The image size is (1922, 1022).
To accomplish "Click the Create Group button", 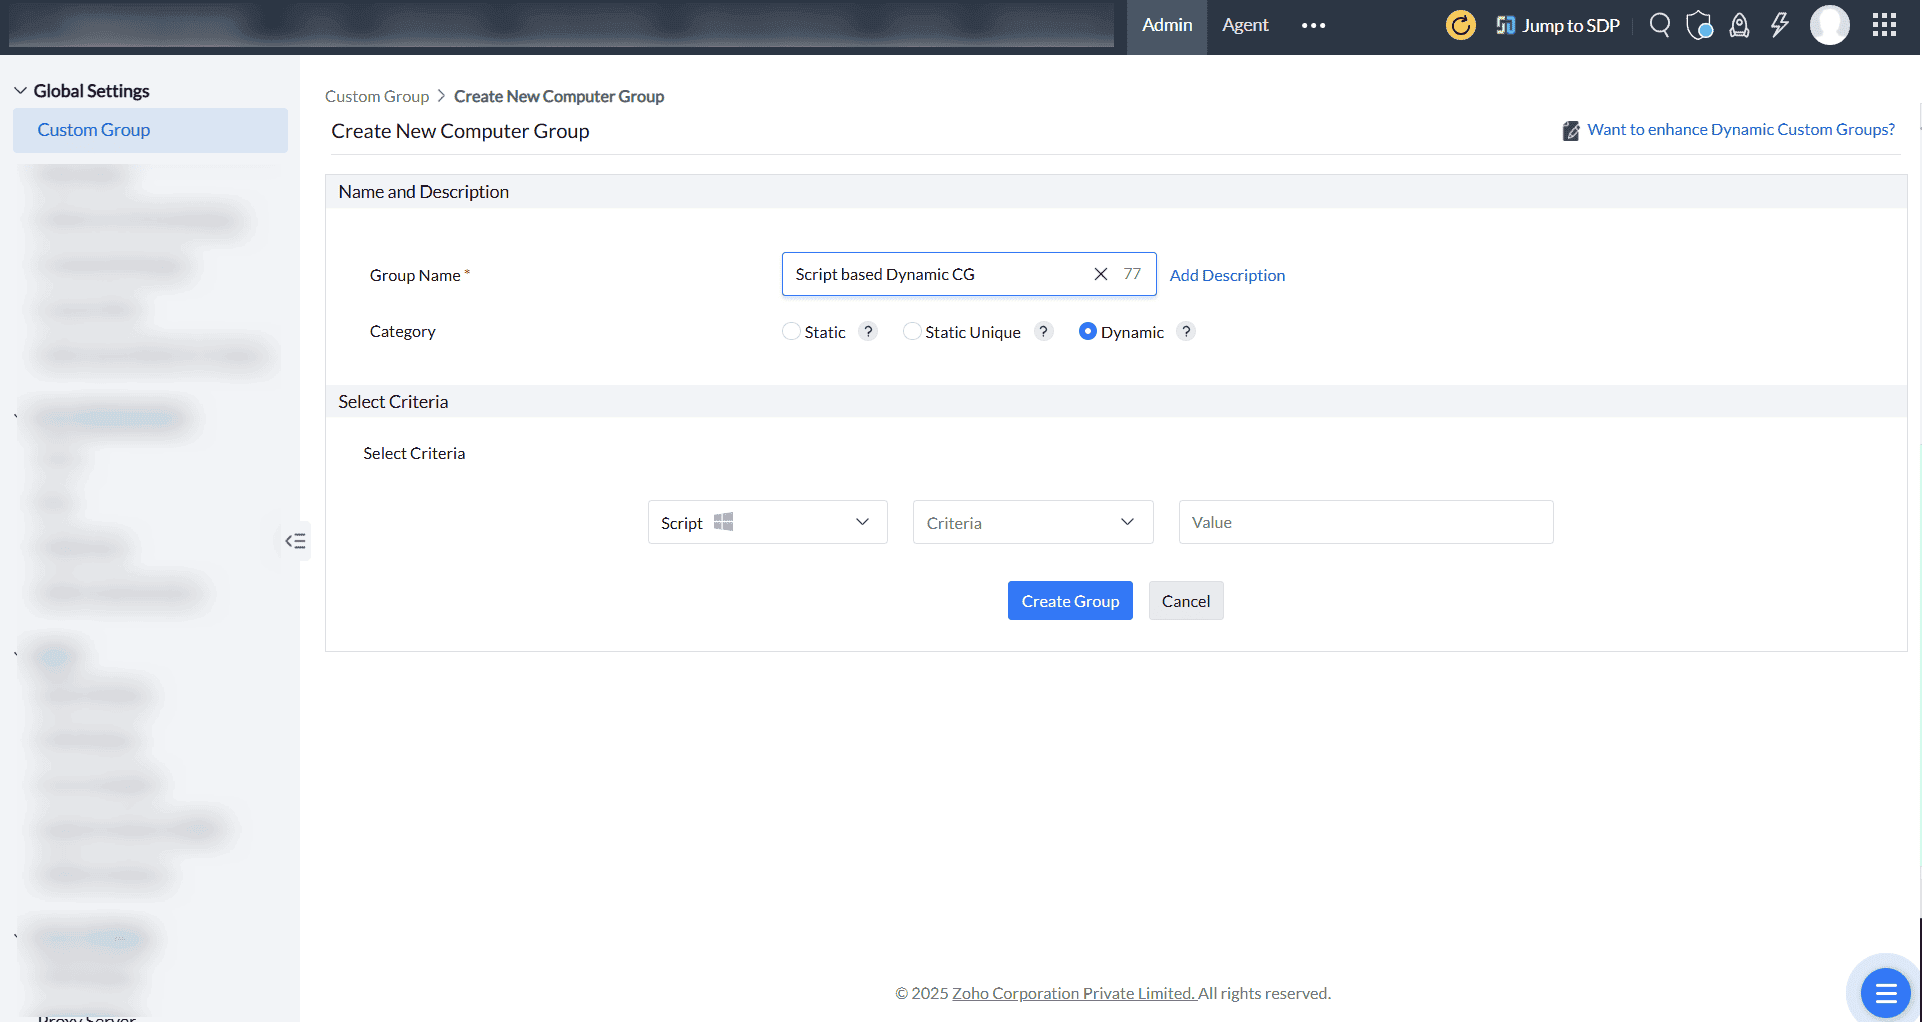I will pos(1069,600).
